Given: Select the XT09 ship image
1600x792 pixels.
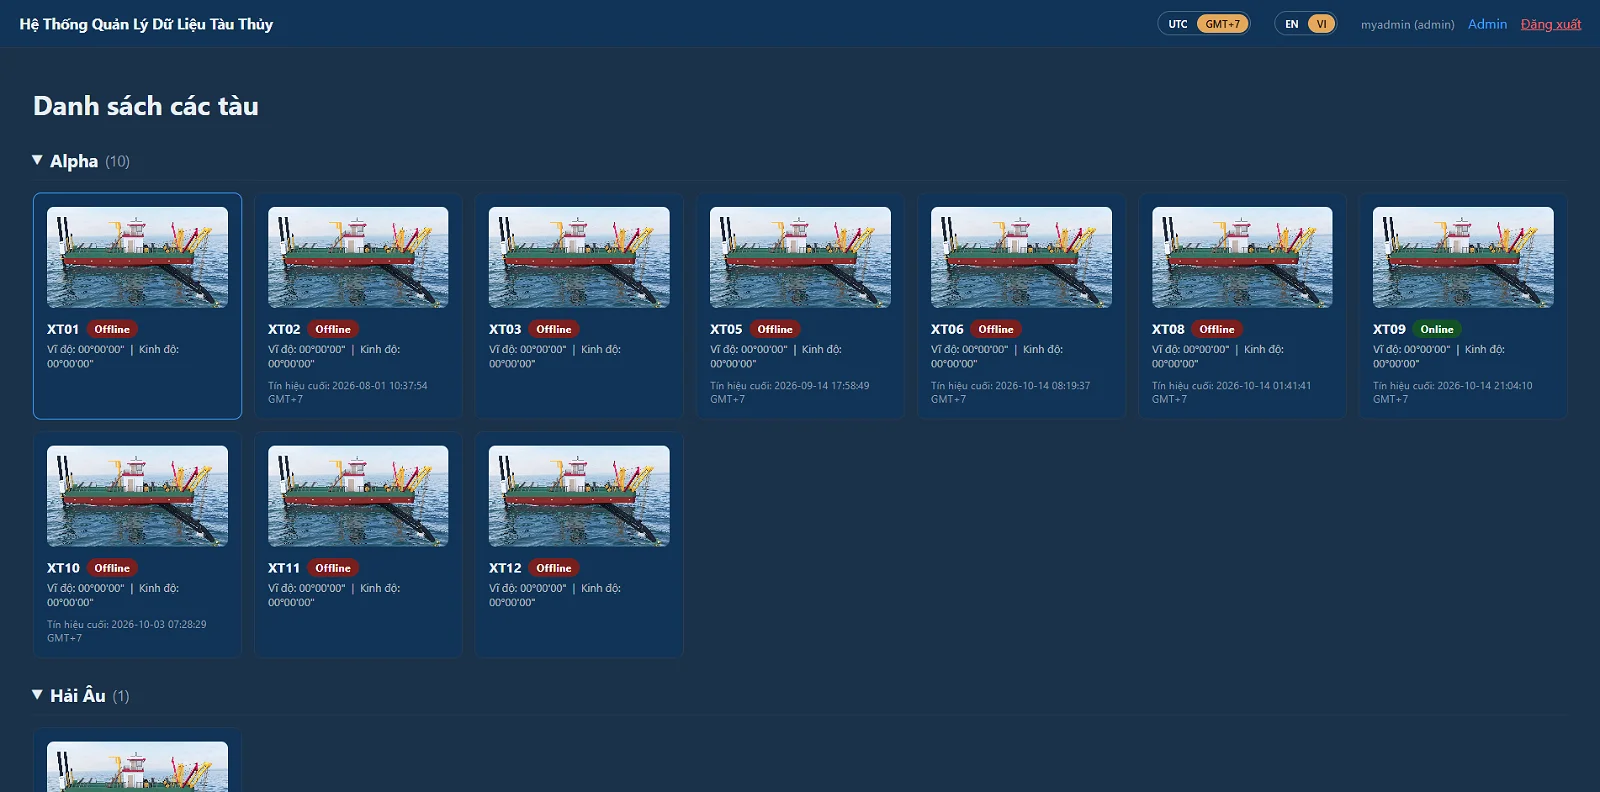Looking at the screenshot, I should click(x=1463, y=257).
